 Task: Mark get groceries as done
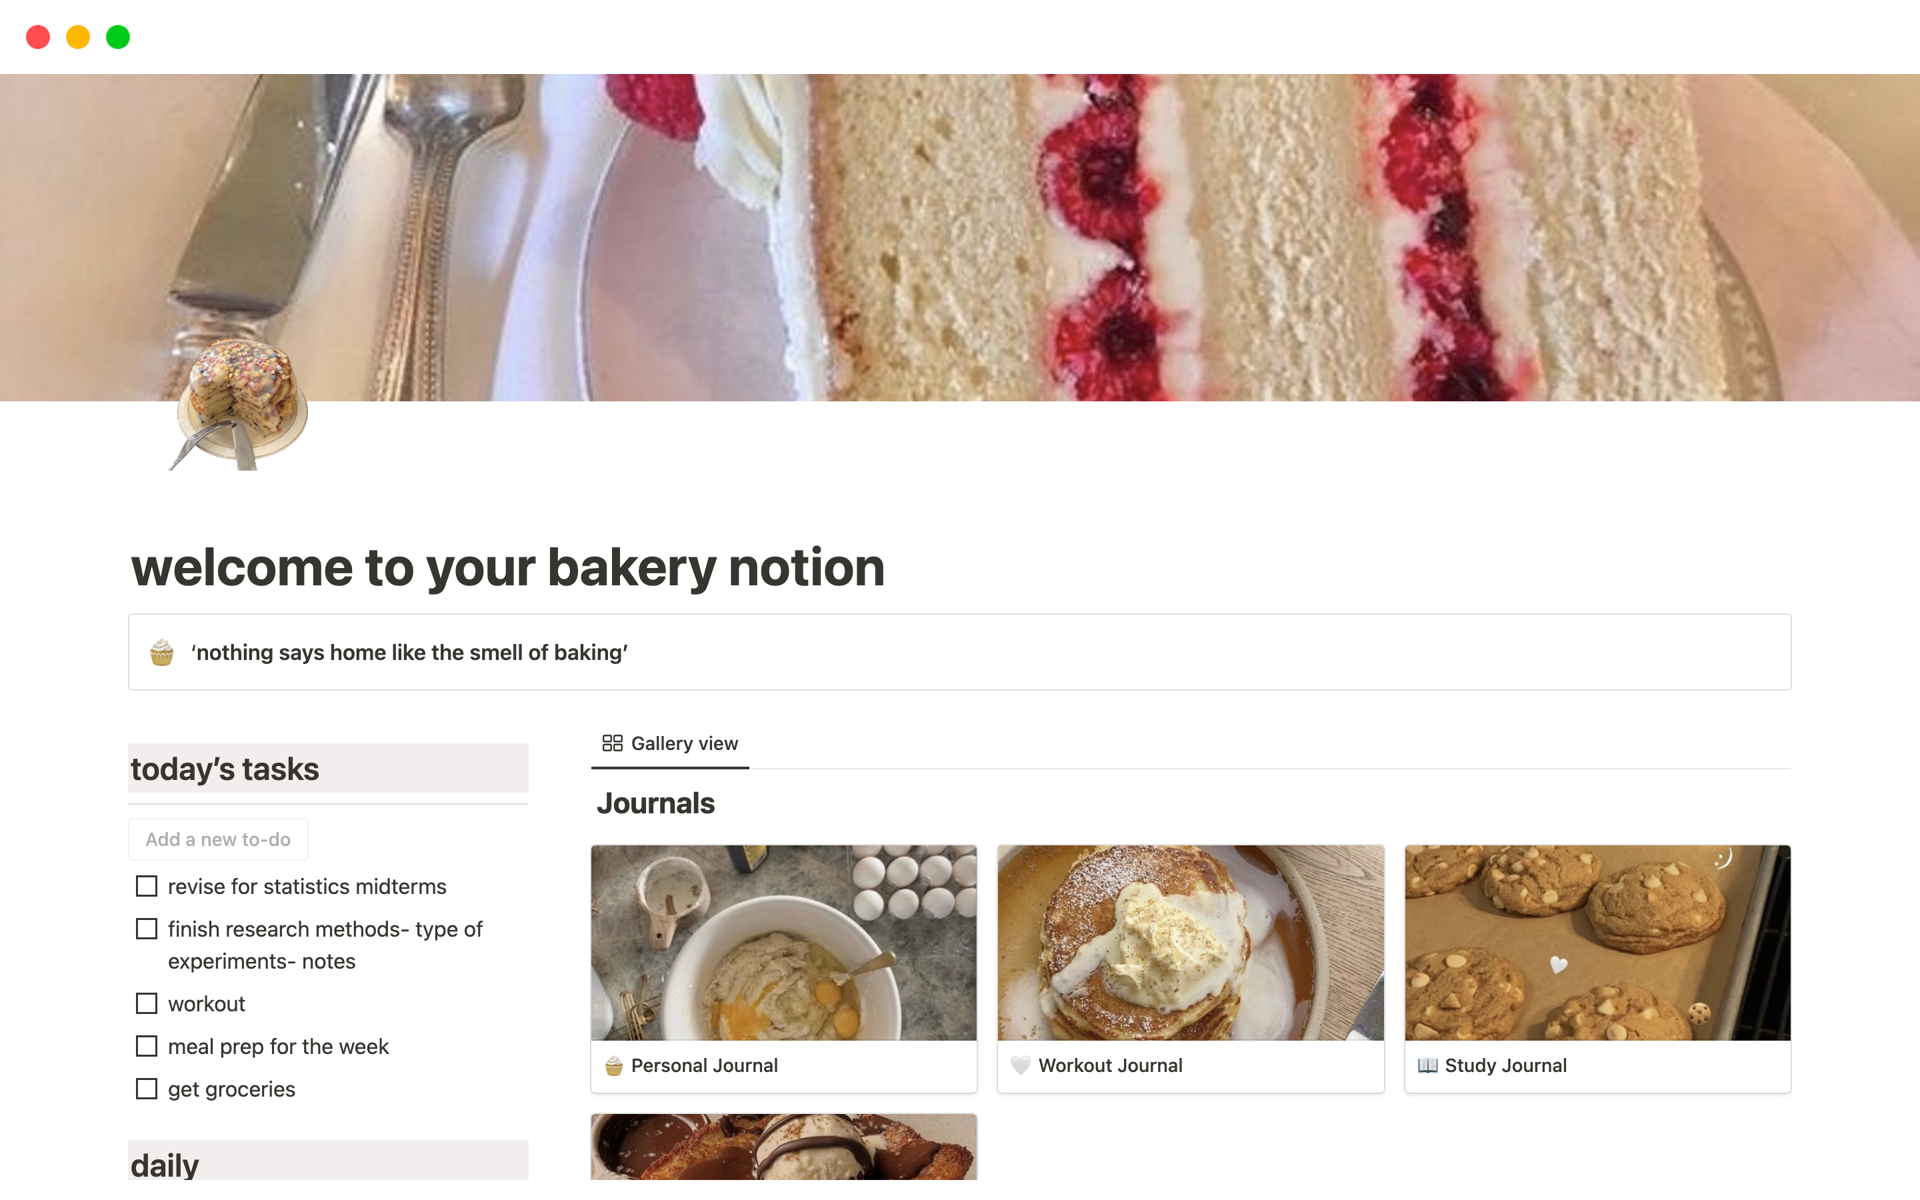pyautogui.click(x=147, y=1089)
